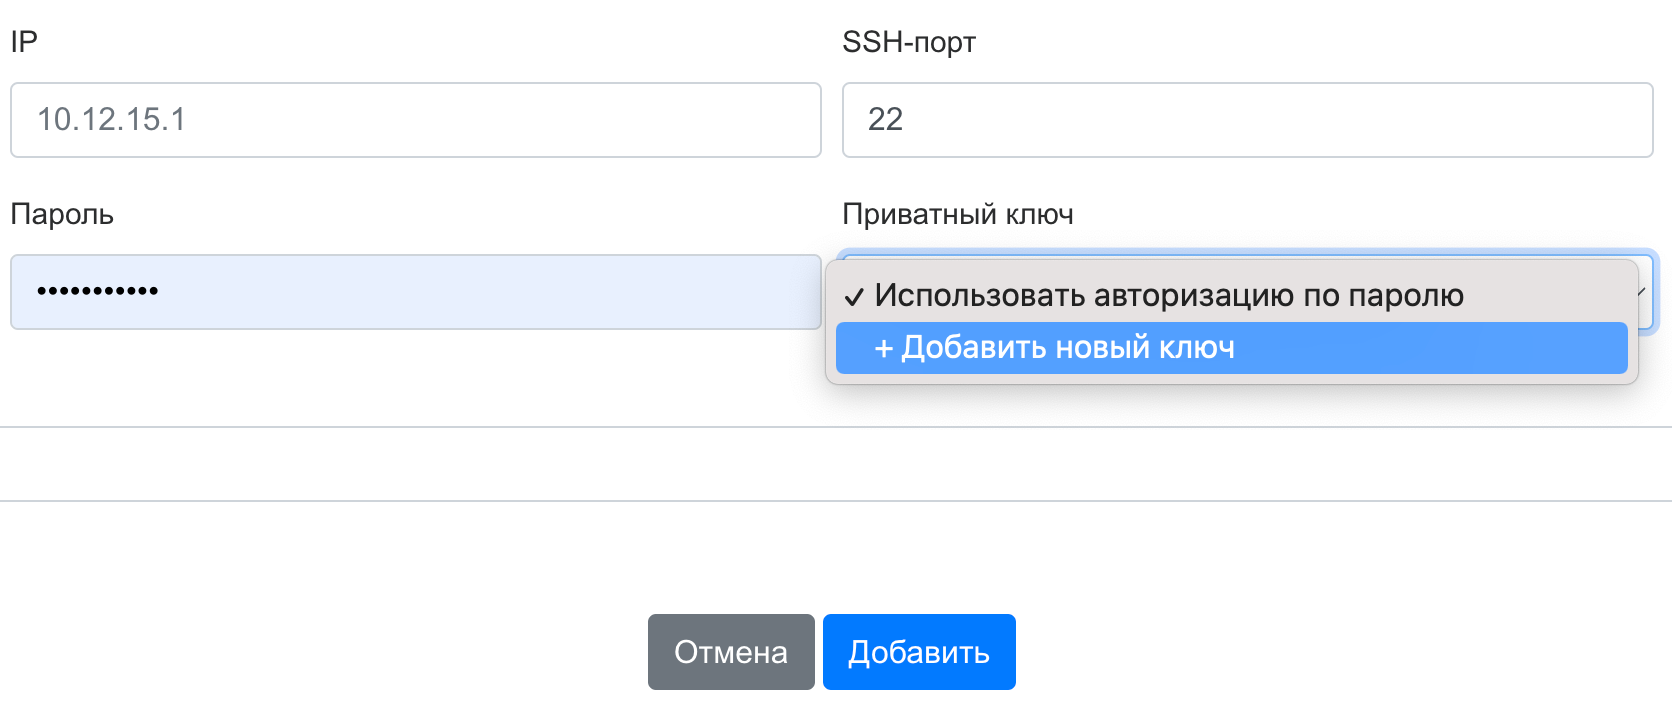The image size is (1672, 704).
Task: Click the 10.12.15.1 address text
Action: [111, 120]
